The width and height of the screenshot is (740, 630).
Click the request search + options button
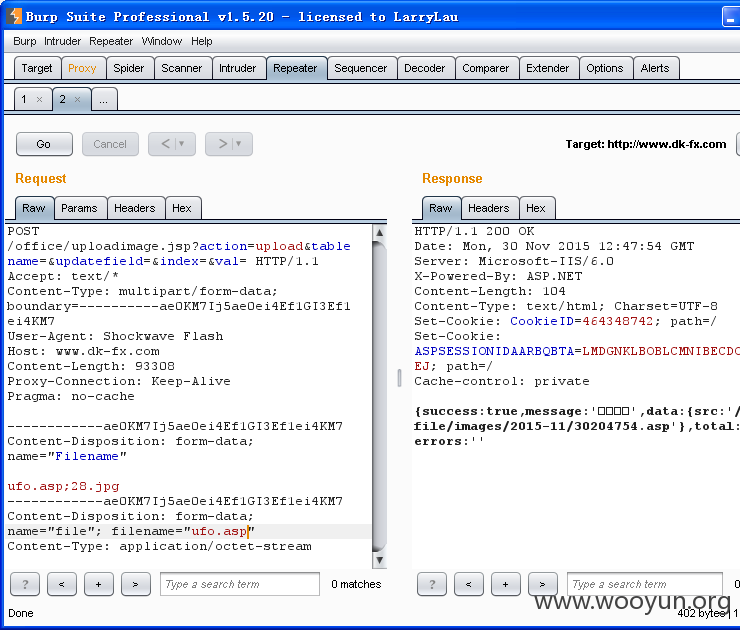click(x=99, y=584)
